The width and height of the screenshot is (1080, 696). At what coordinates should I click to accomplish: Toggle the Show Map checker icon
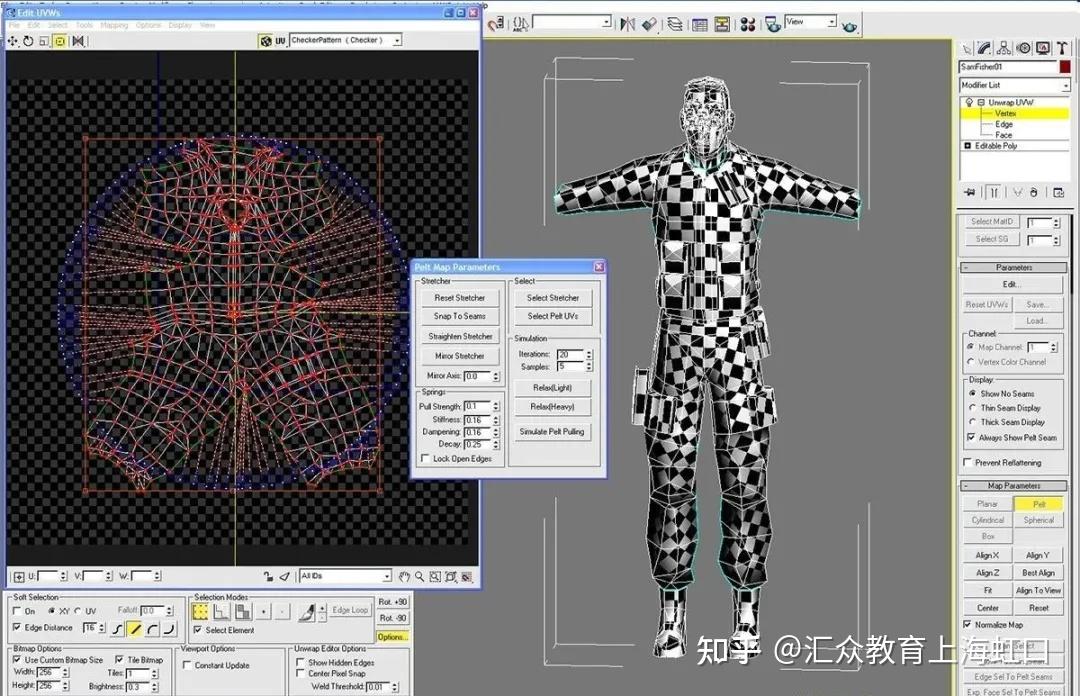click(266, 41)
